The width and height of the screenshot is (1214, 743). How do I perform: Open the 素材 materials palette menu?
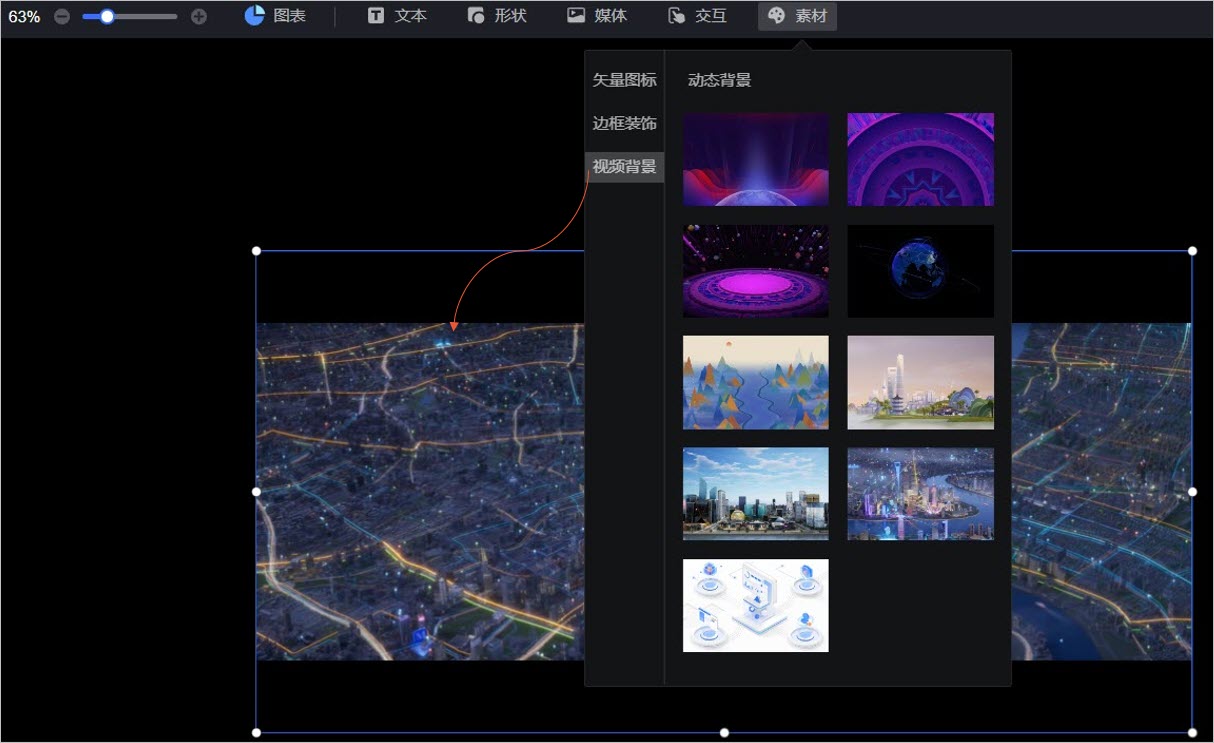click(797, 16)
